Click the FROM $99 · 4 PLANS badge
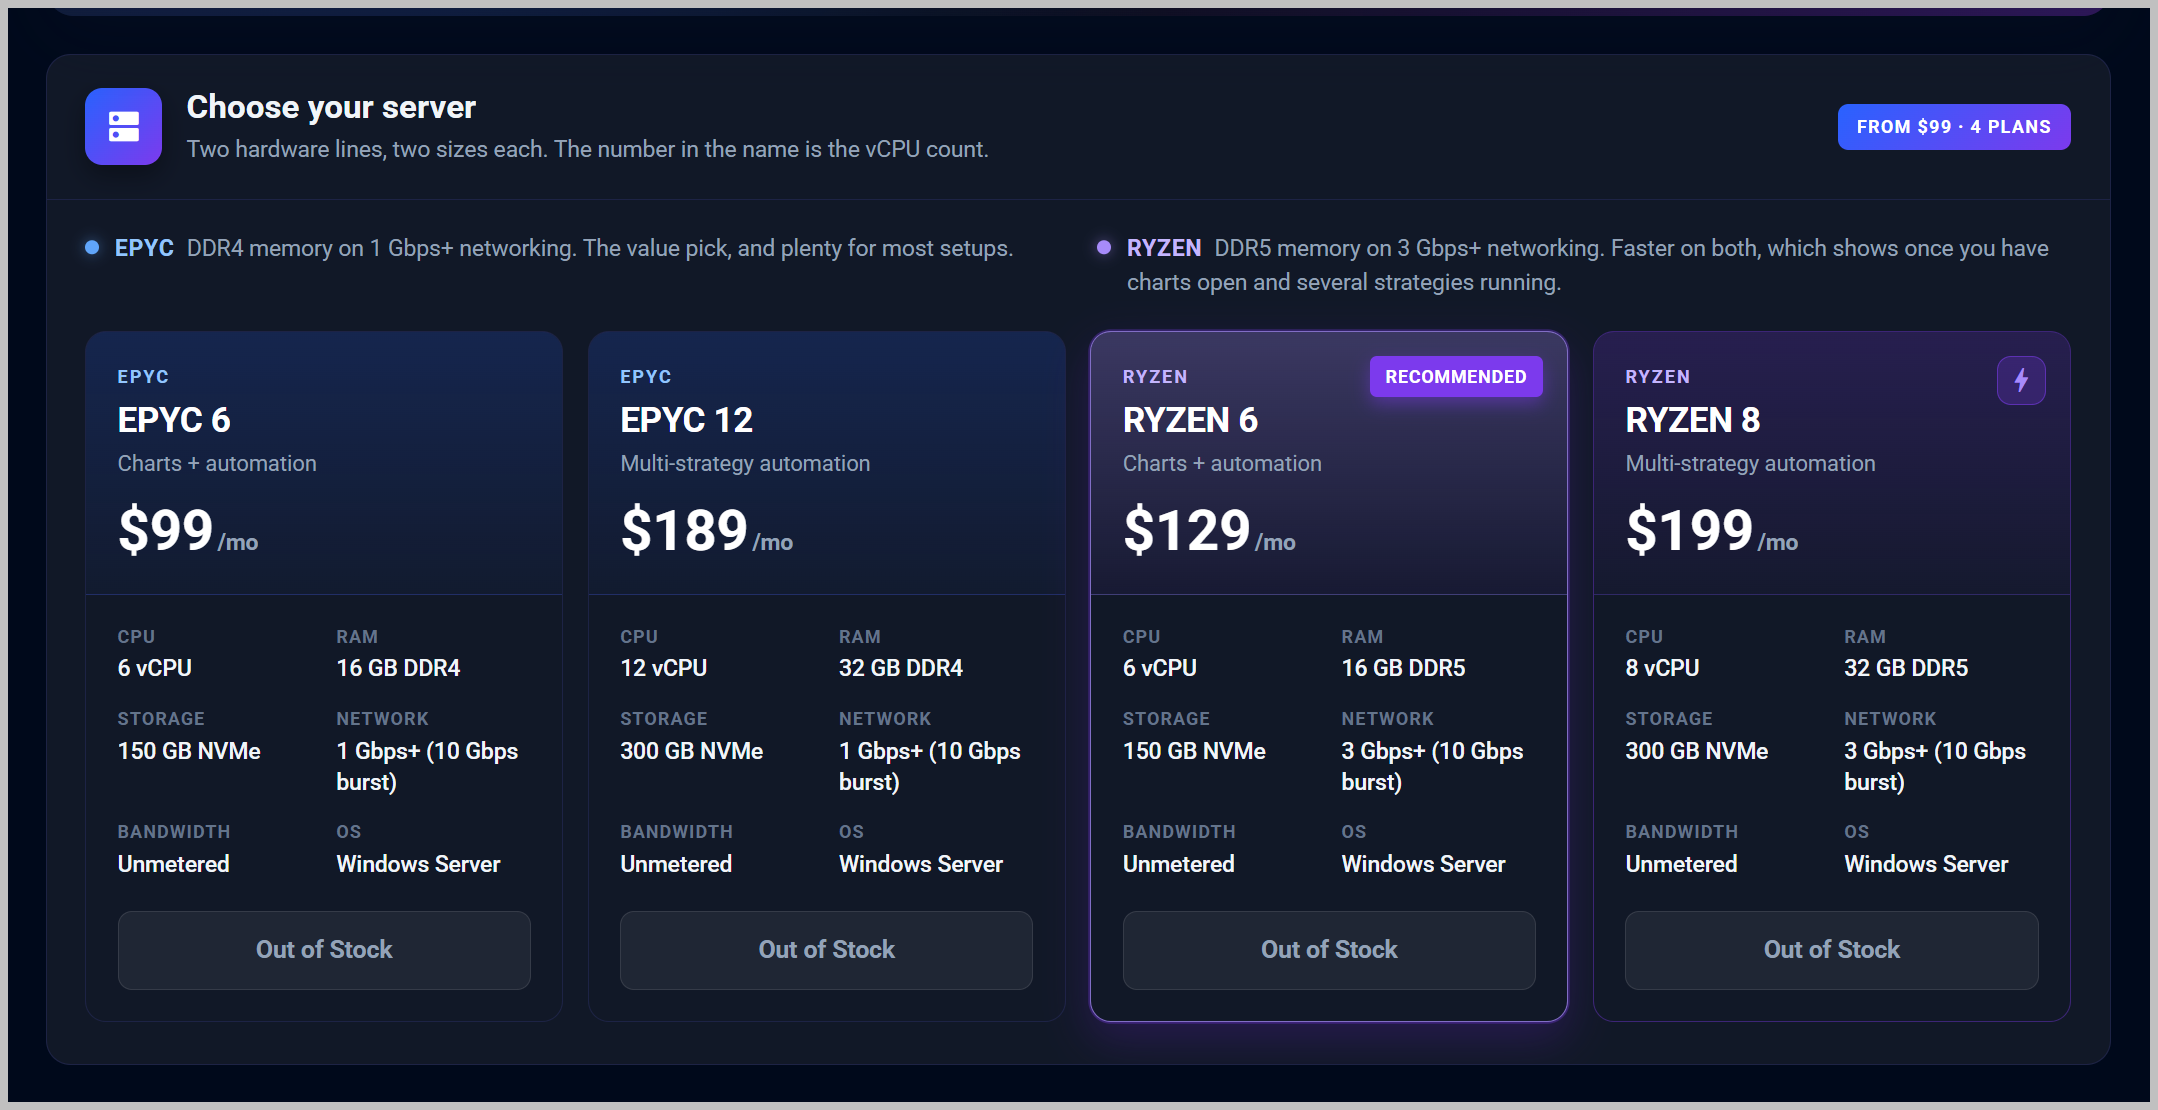The image size is (2158, 1110). point(1954,127)
